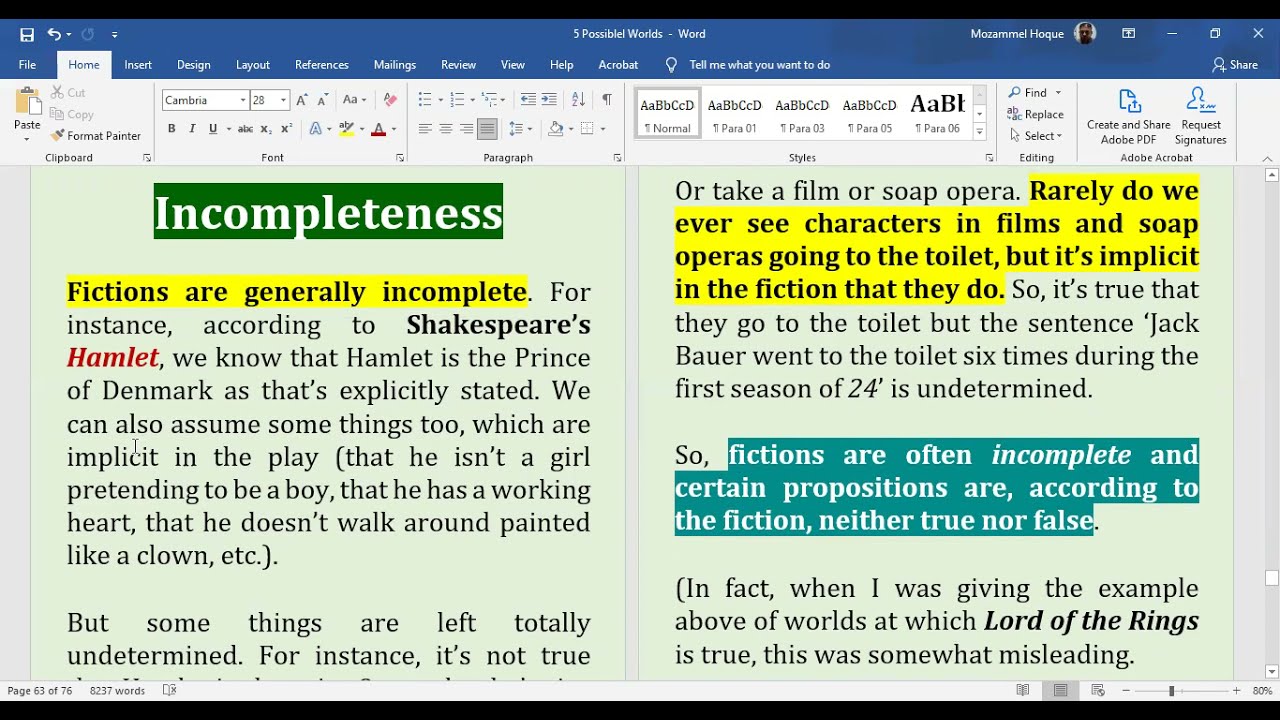1280x720 pixels.
Task: Click the spelling proofing status icon
Action: click(169, 690)
